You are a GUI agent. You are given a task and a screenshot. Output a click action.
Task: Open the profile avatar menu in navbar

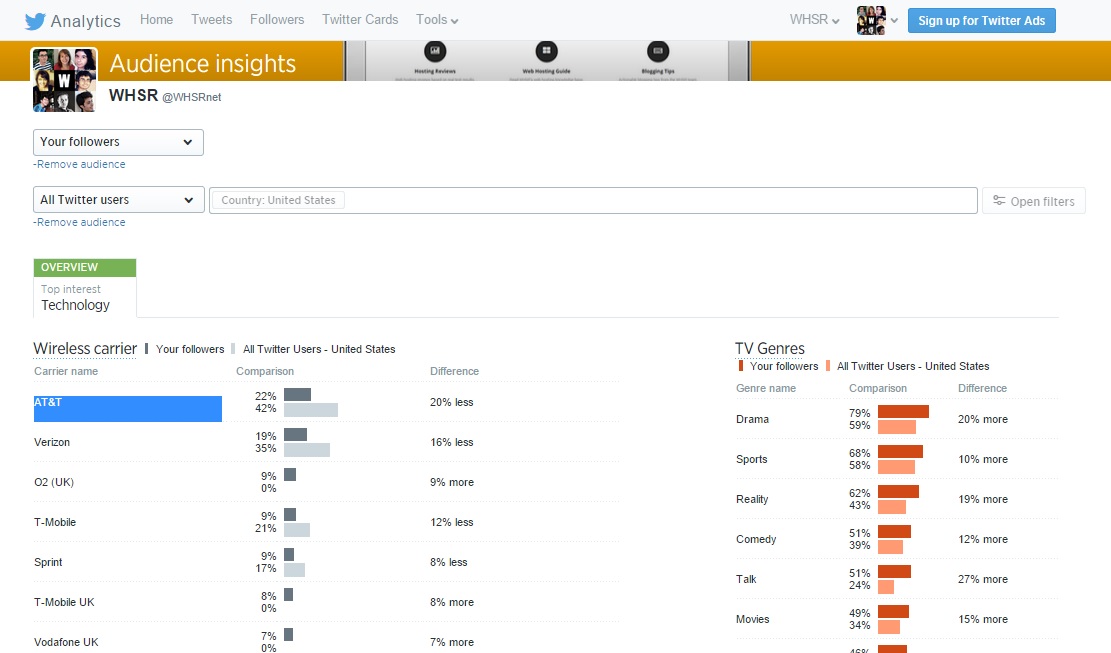(871, 21)
